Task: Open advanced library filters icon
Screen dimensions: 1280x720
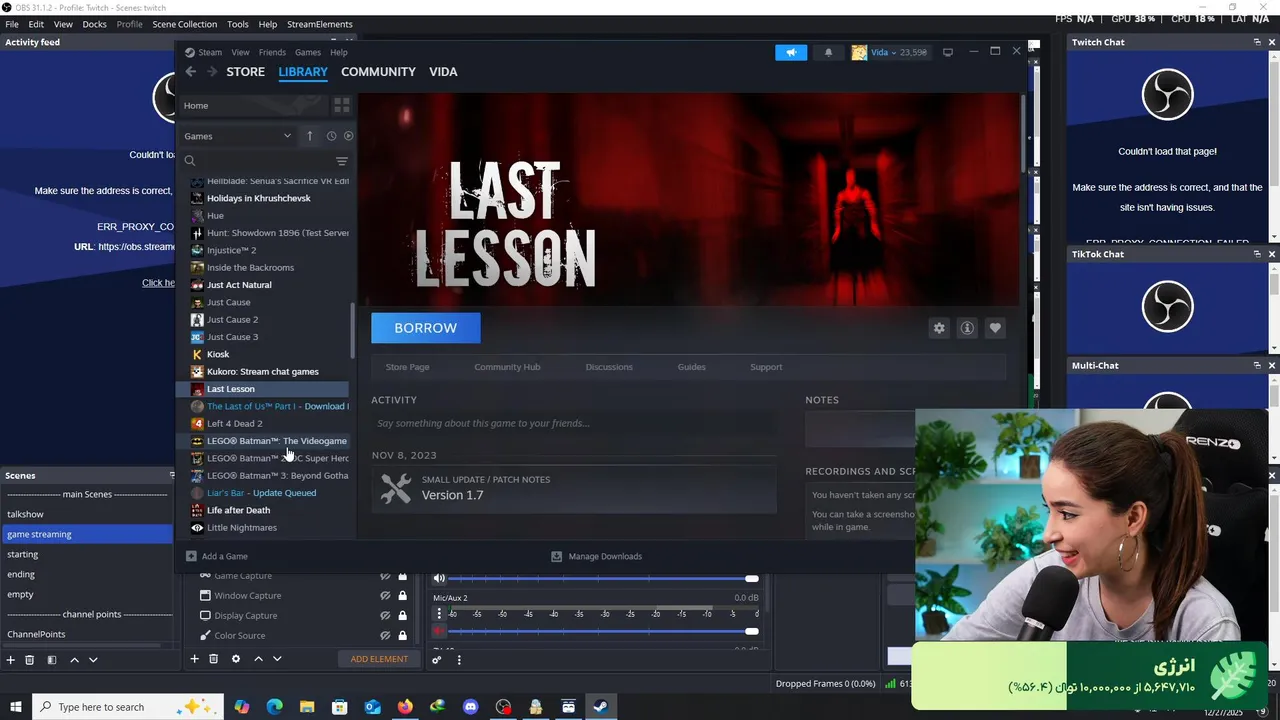Action: click(342, 161)
